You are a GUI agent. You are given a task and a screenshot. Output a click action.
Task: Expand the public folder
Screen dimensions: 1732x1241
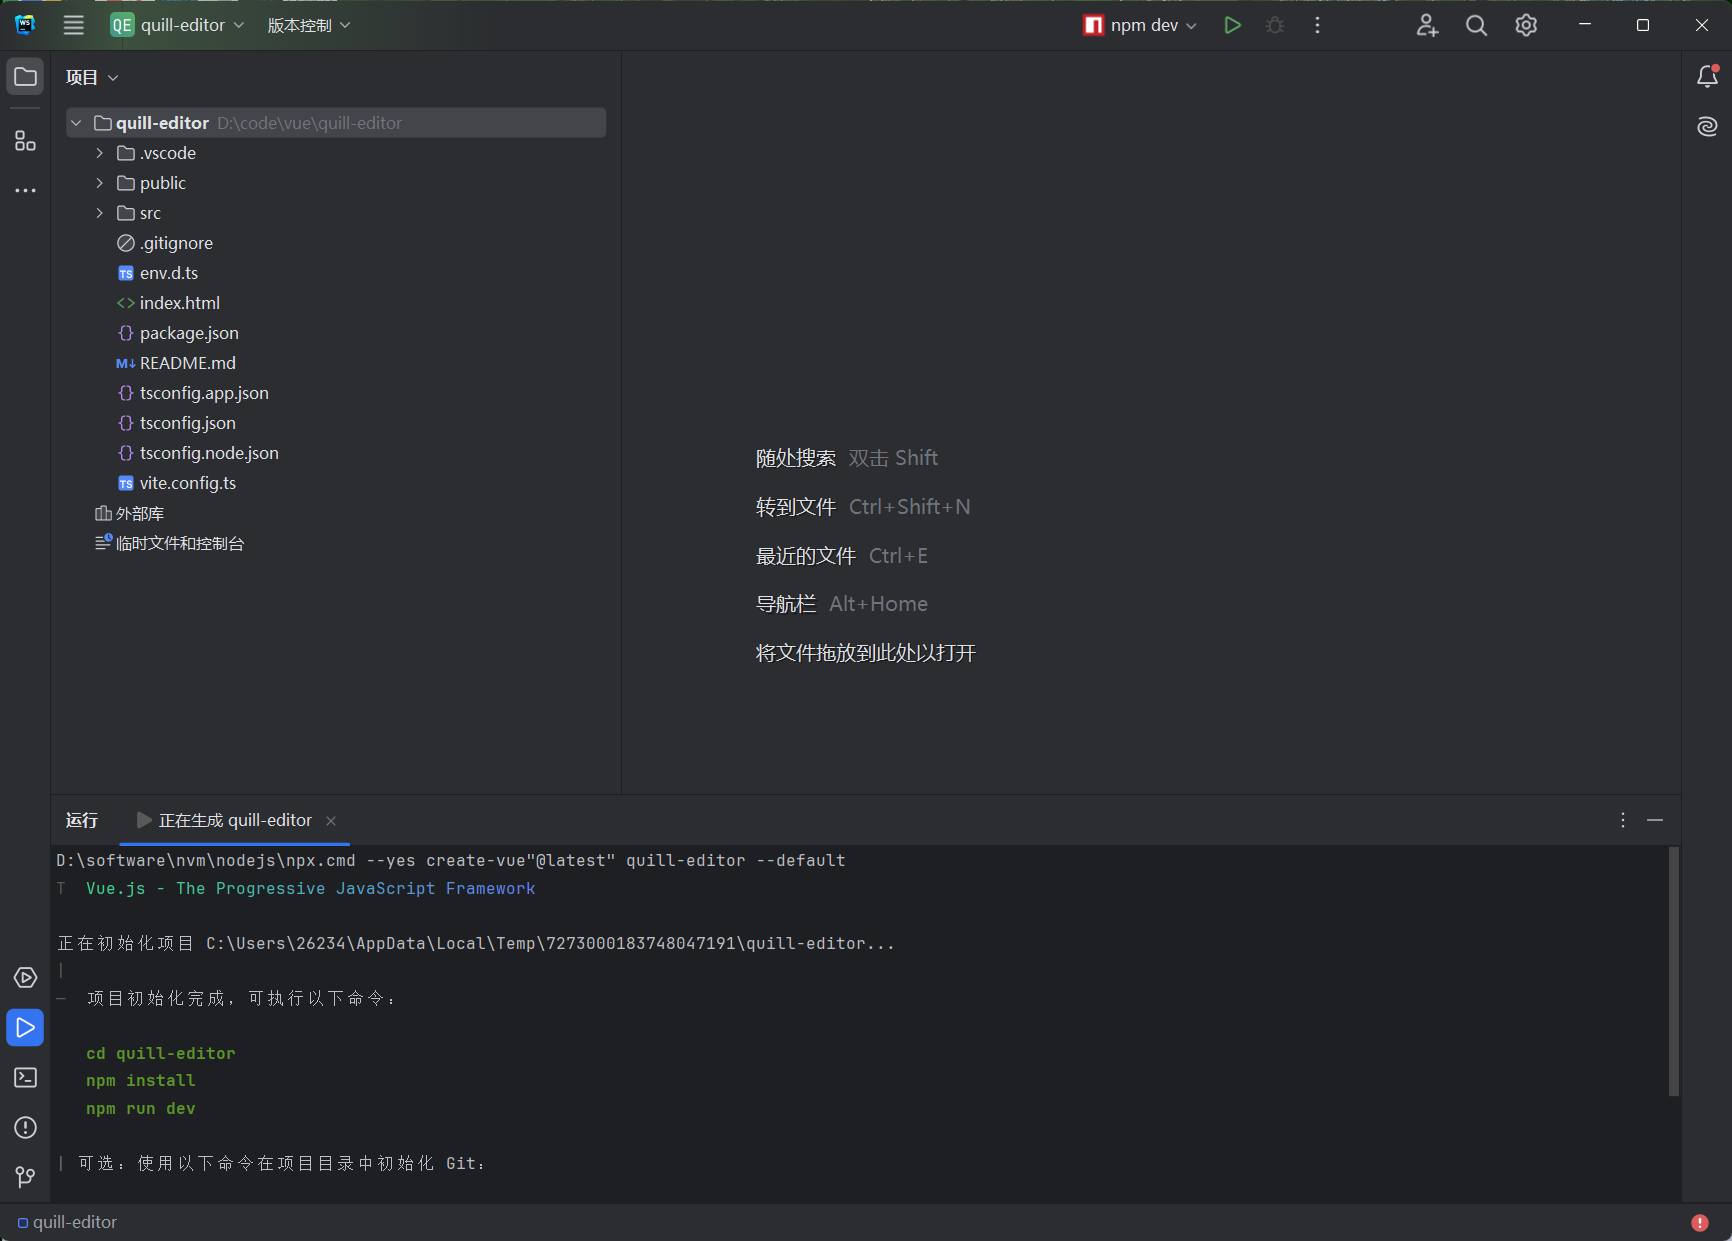click(x=99, y=183)
